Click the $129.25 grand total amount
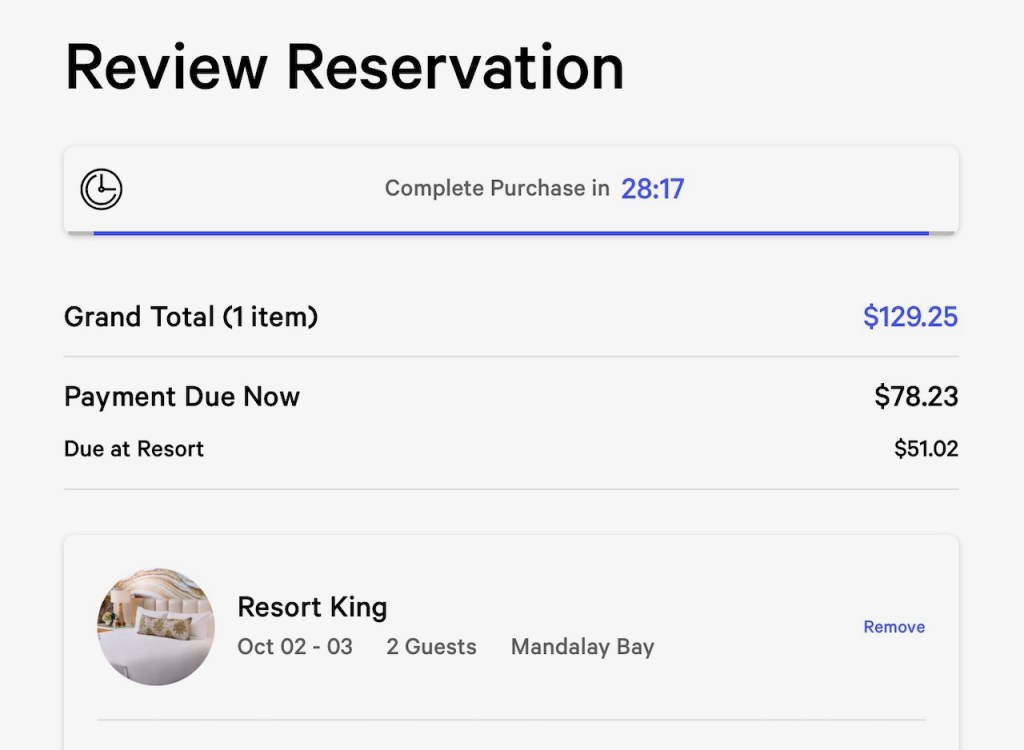1024x750 pixels. (910, 317)
